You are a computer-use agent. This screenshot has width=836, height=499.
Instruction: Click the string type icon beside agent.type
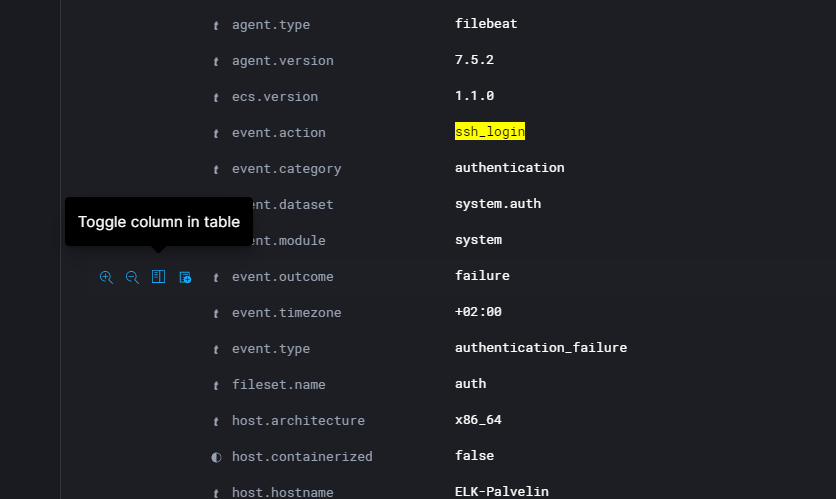pyautogui.click(x=216, y=25)
